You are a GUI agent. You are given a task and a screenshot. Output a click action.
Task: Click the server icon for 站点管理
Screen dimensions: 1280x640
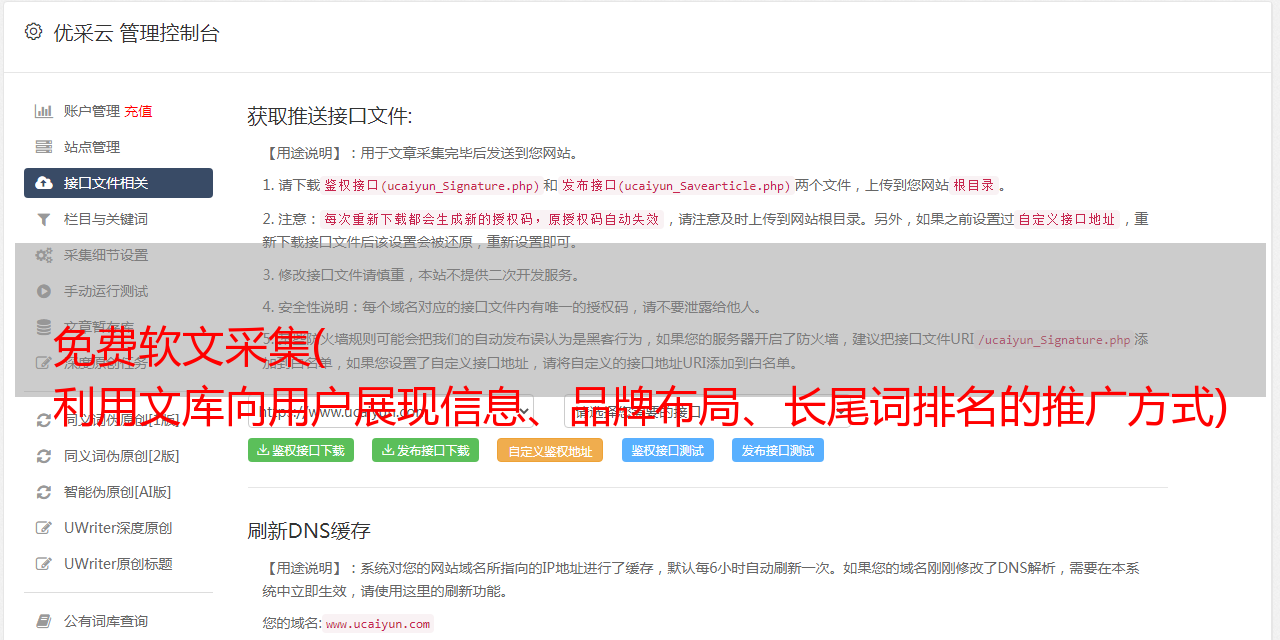(44, 147)
